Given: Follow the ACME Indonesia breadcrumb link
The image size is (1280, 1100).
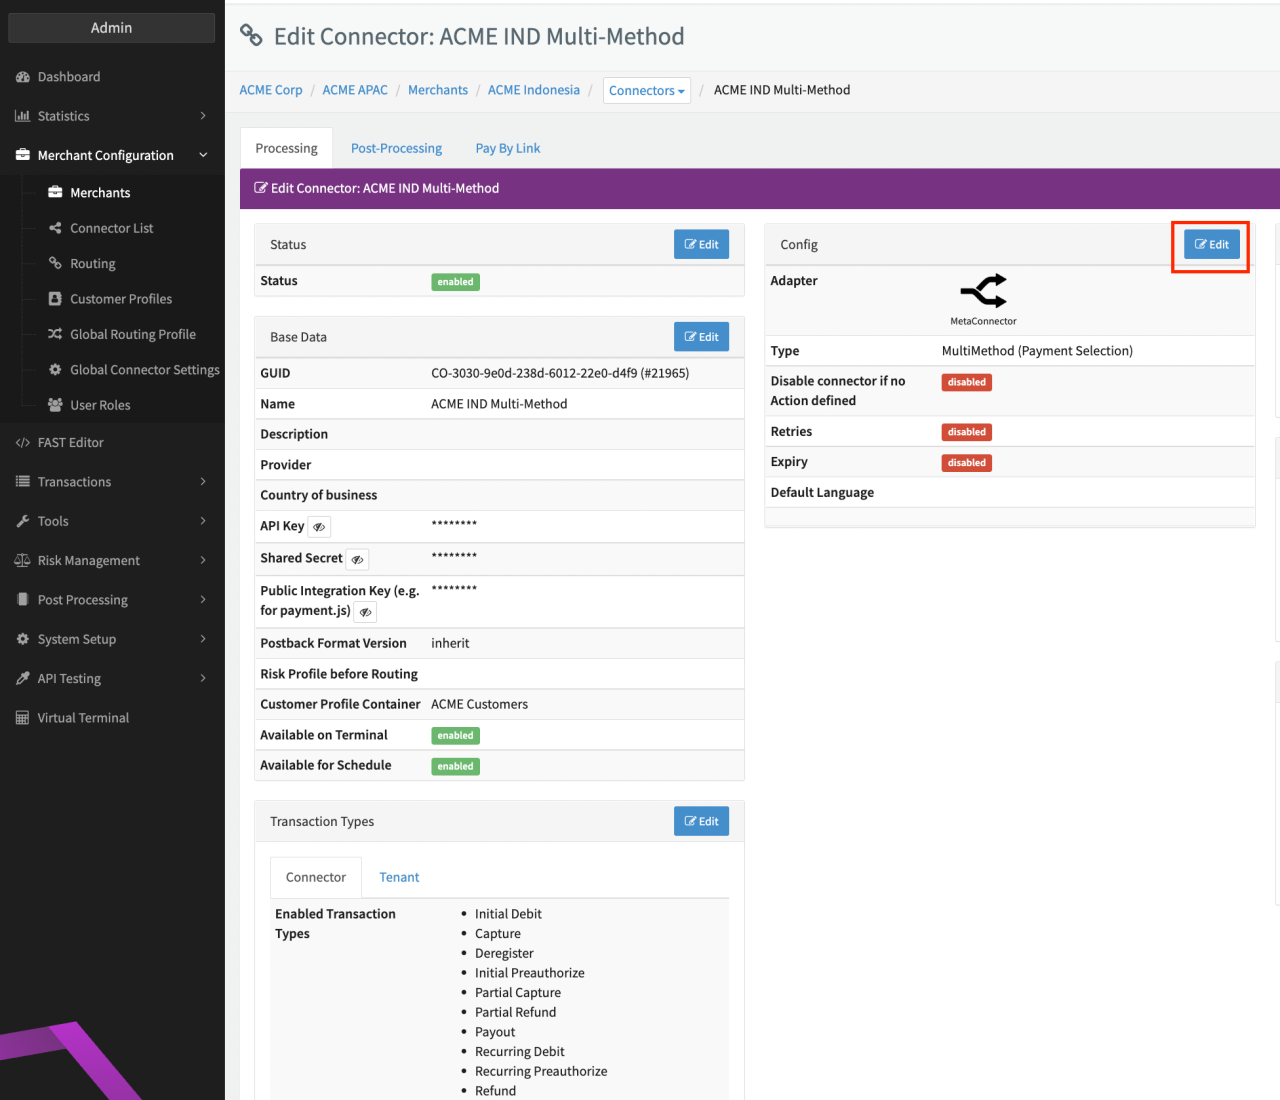Looking at the screenshot, I should click(x=533, y=90).
